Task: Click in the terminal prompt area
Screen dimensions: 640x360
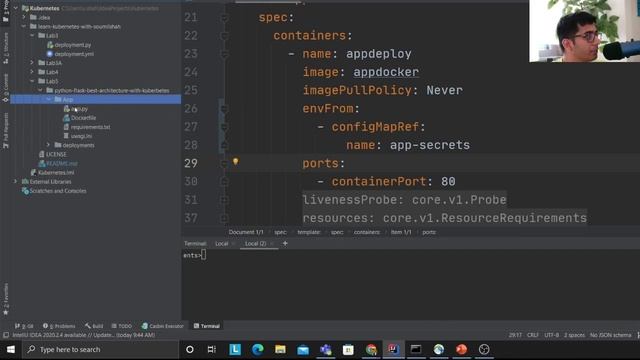Action: tap(411, 286)
